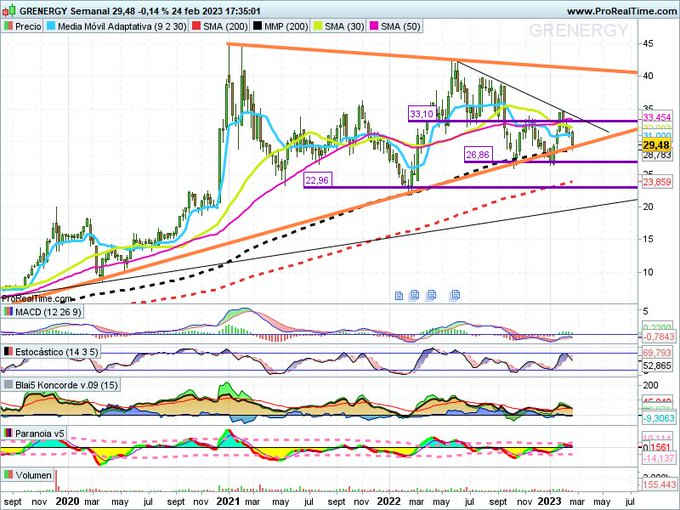Click the 33,10 resistance level label
This screenshot has width=680, height=510.
click(x=422, y=114)
